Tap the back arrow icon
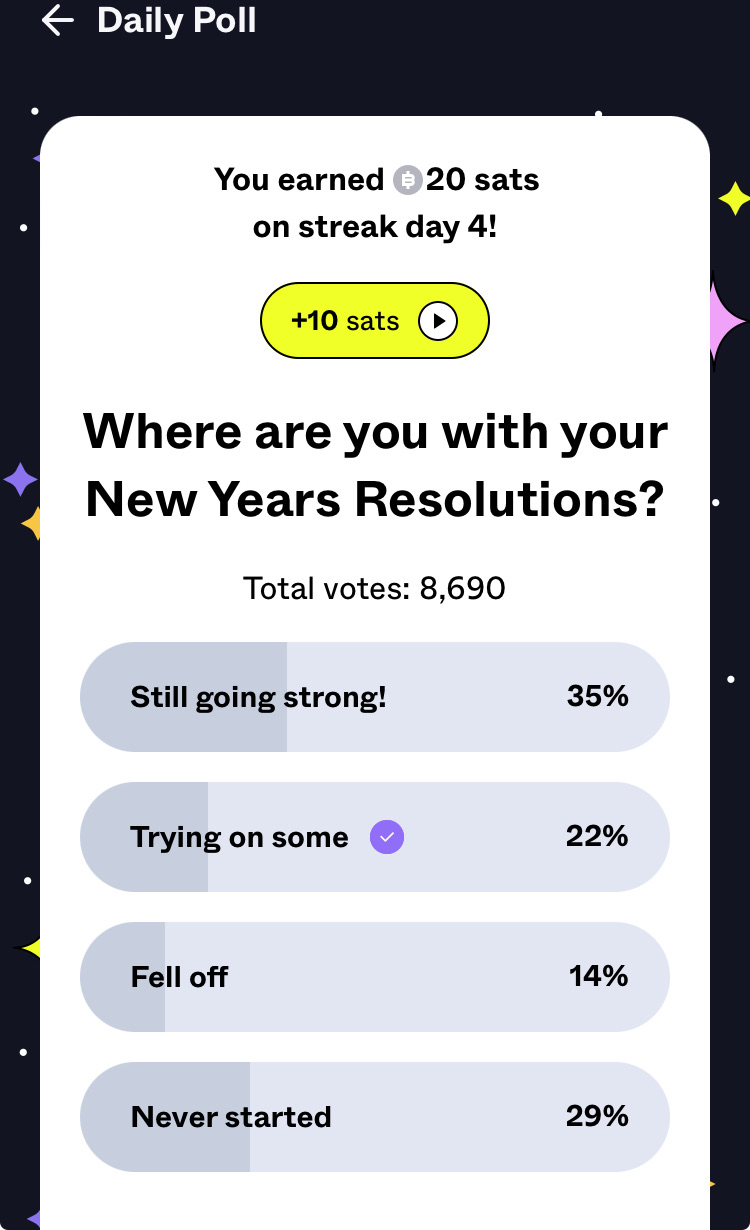 pos(58,21)
